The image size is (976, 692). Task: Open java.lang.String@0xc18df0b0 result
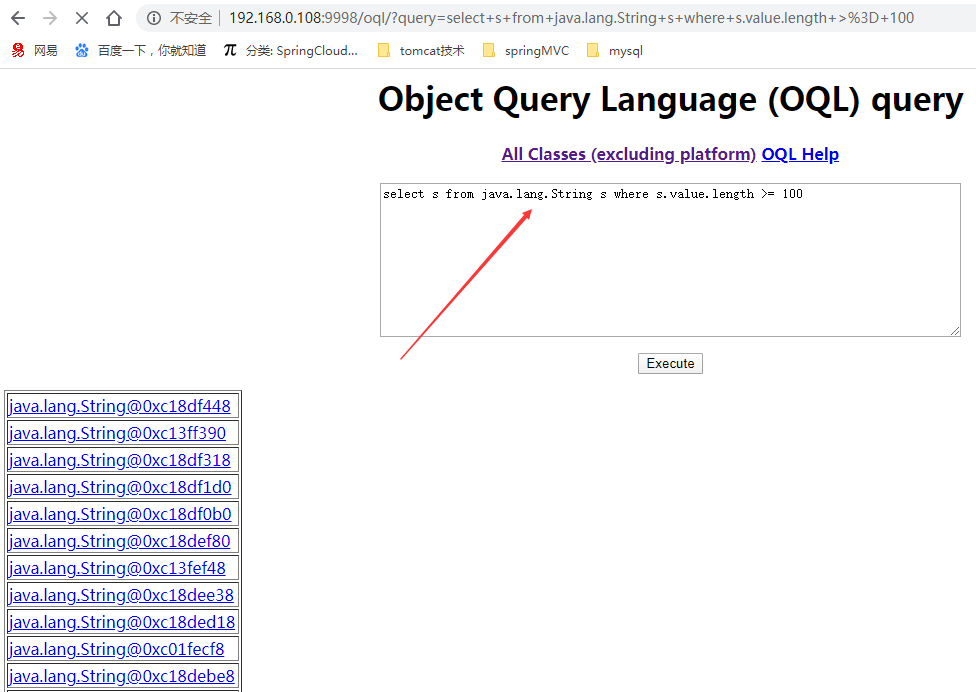click(120, 514)
